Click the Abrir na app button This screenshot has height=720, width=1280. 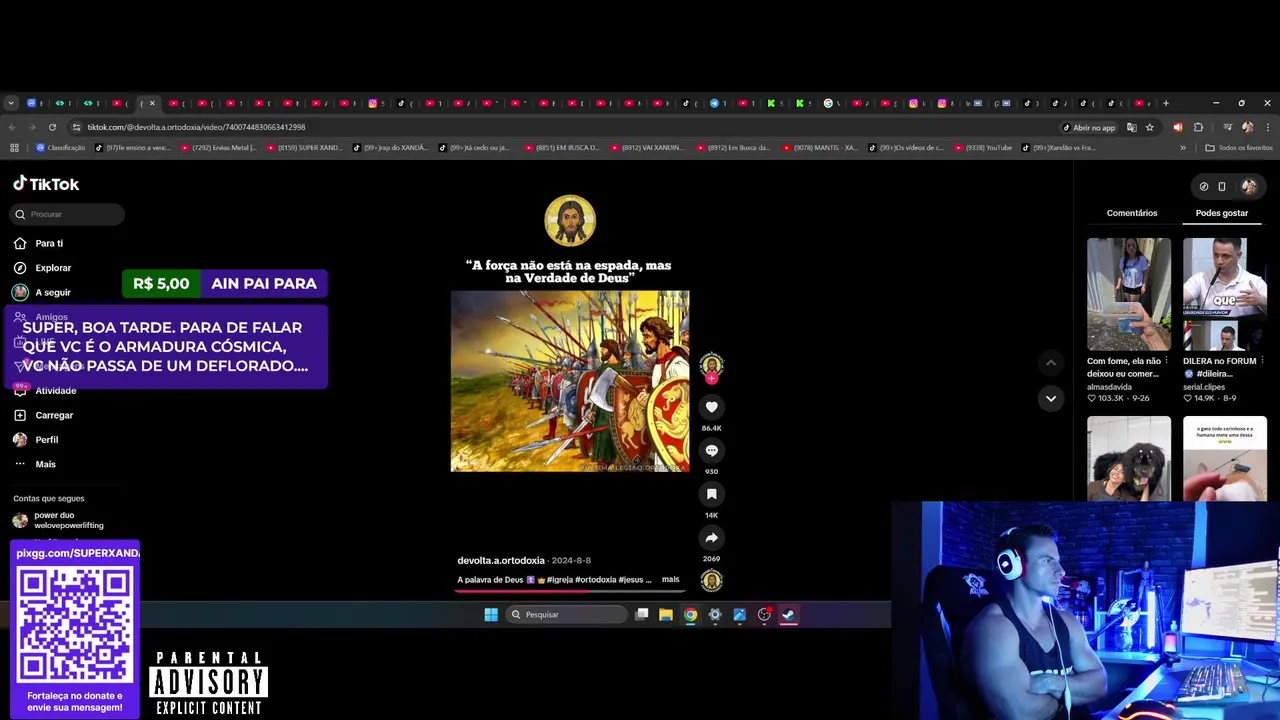tap(1089, 127)
